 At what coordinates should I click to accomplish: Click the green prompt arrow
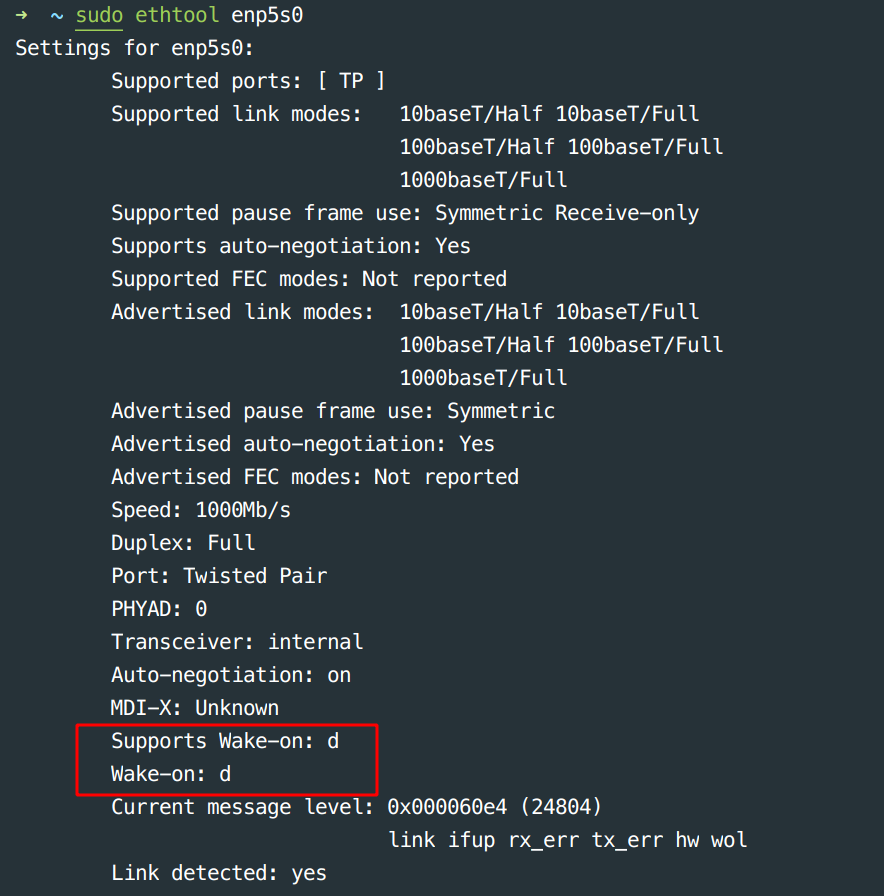pos(21,15)
